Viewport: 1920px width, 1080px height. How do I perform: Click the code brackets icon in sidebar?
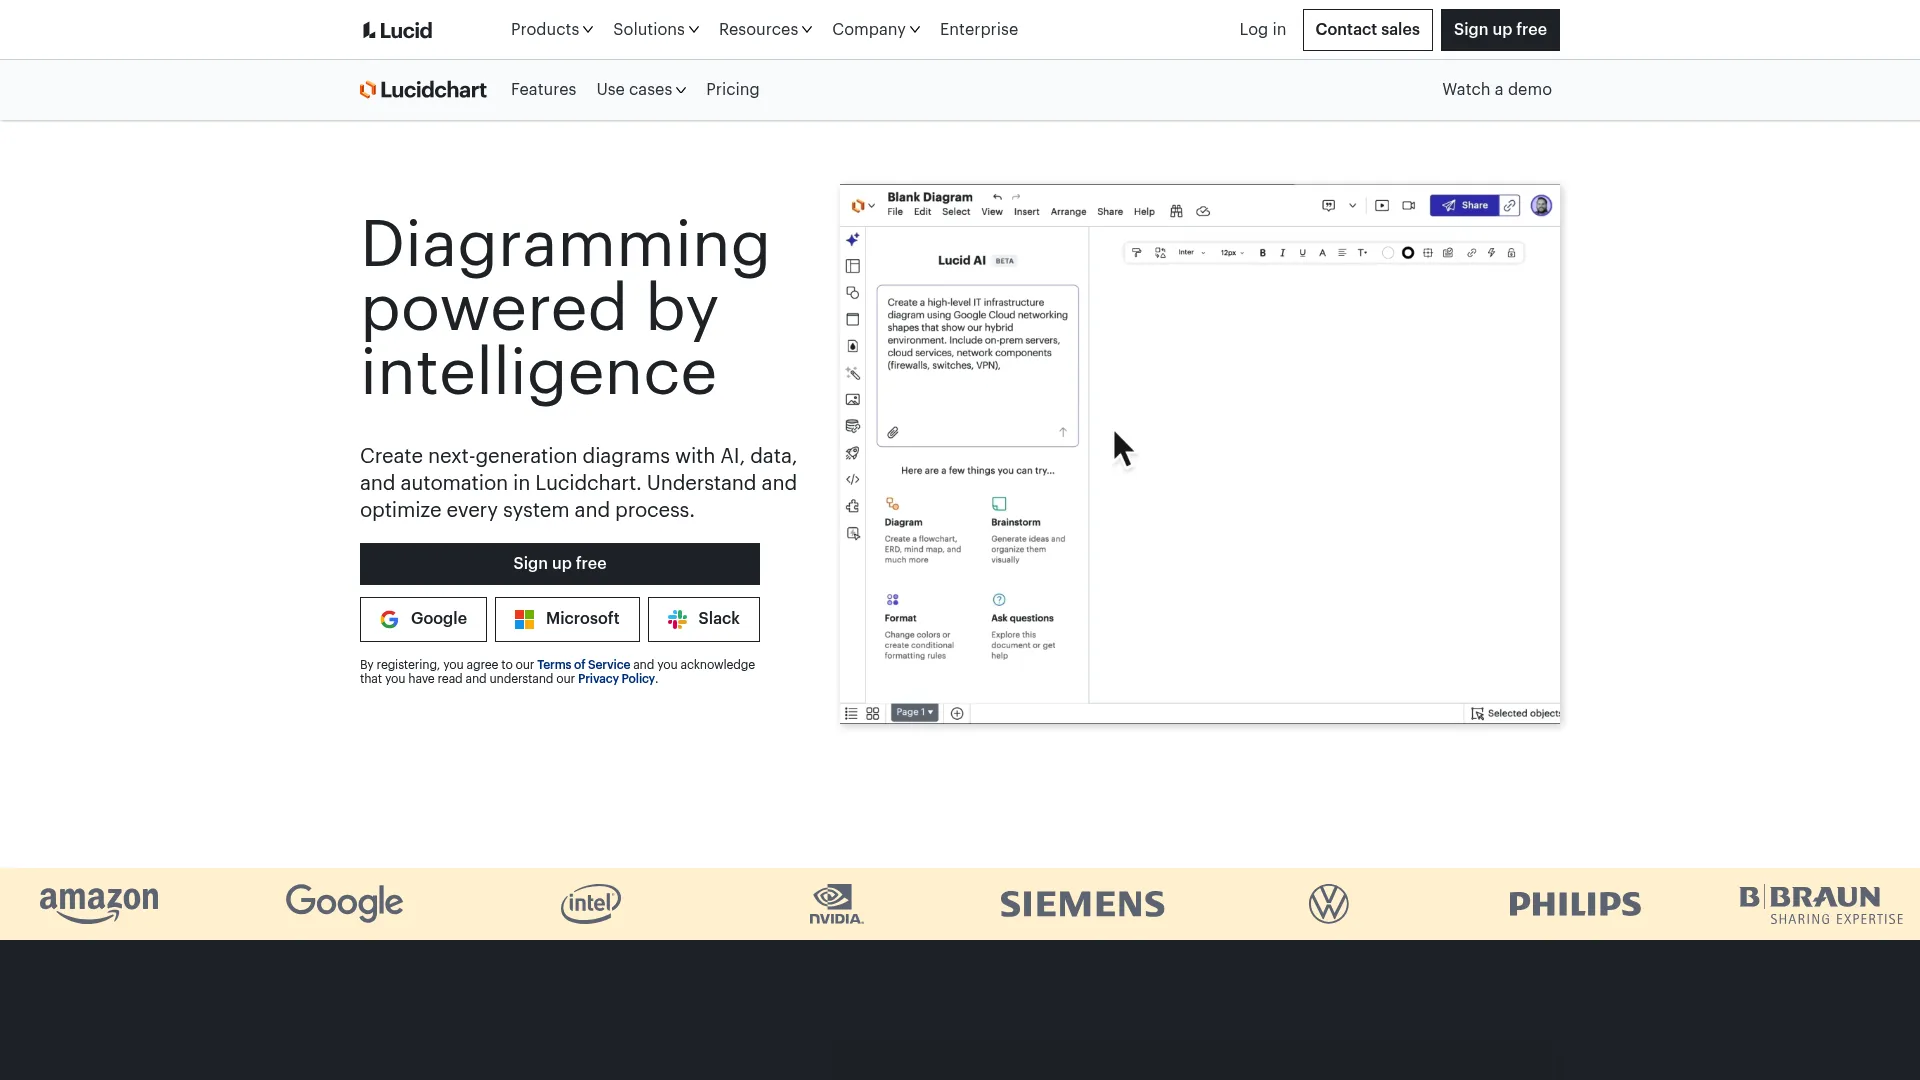[x=852, y=480]
